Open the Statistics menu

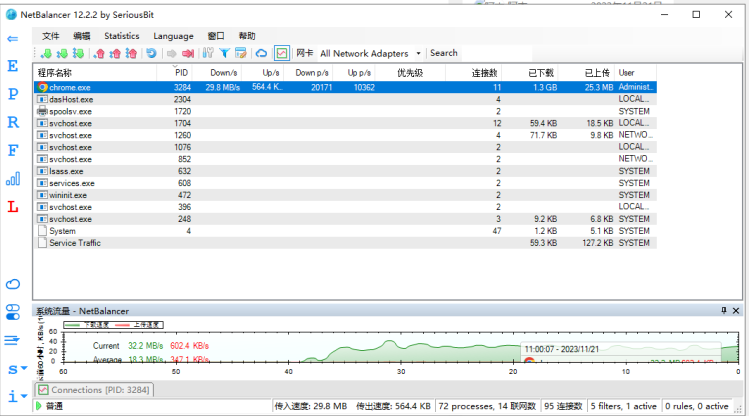coord(121,36)
